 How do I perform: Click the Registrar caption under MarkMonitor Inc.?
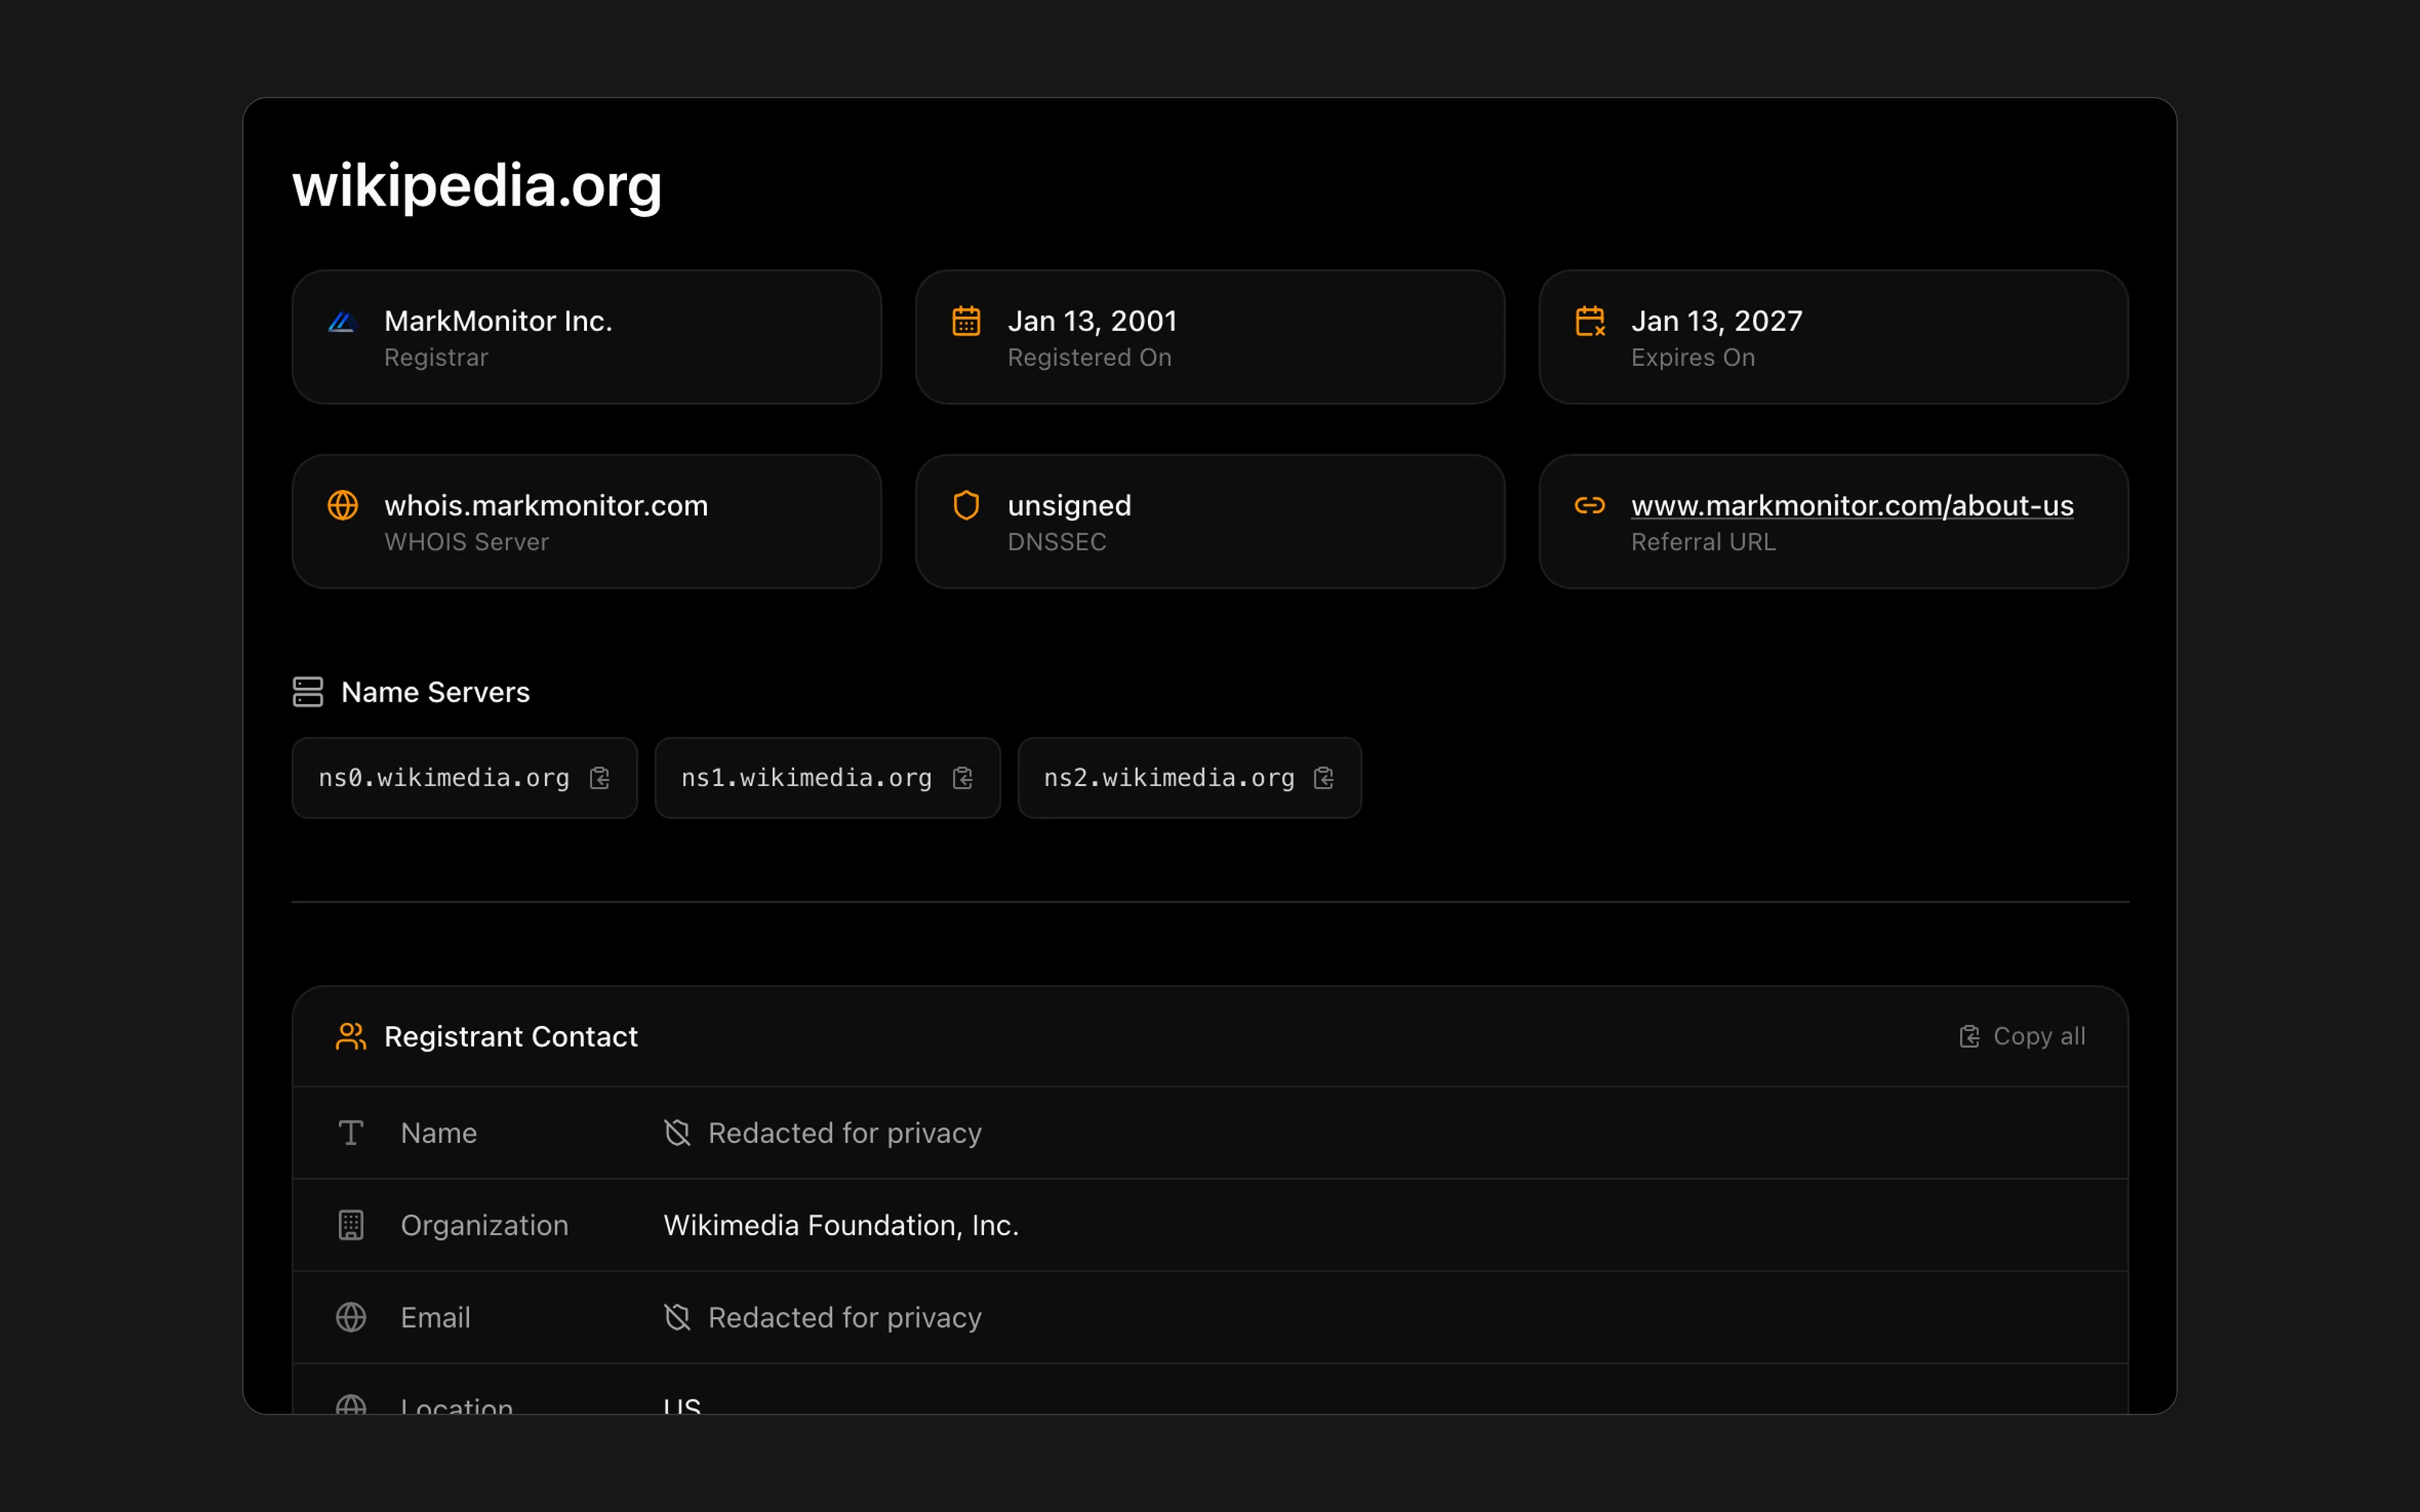[436, 358]
